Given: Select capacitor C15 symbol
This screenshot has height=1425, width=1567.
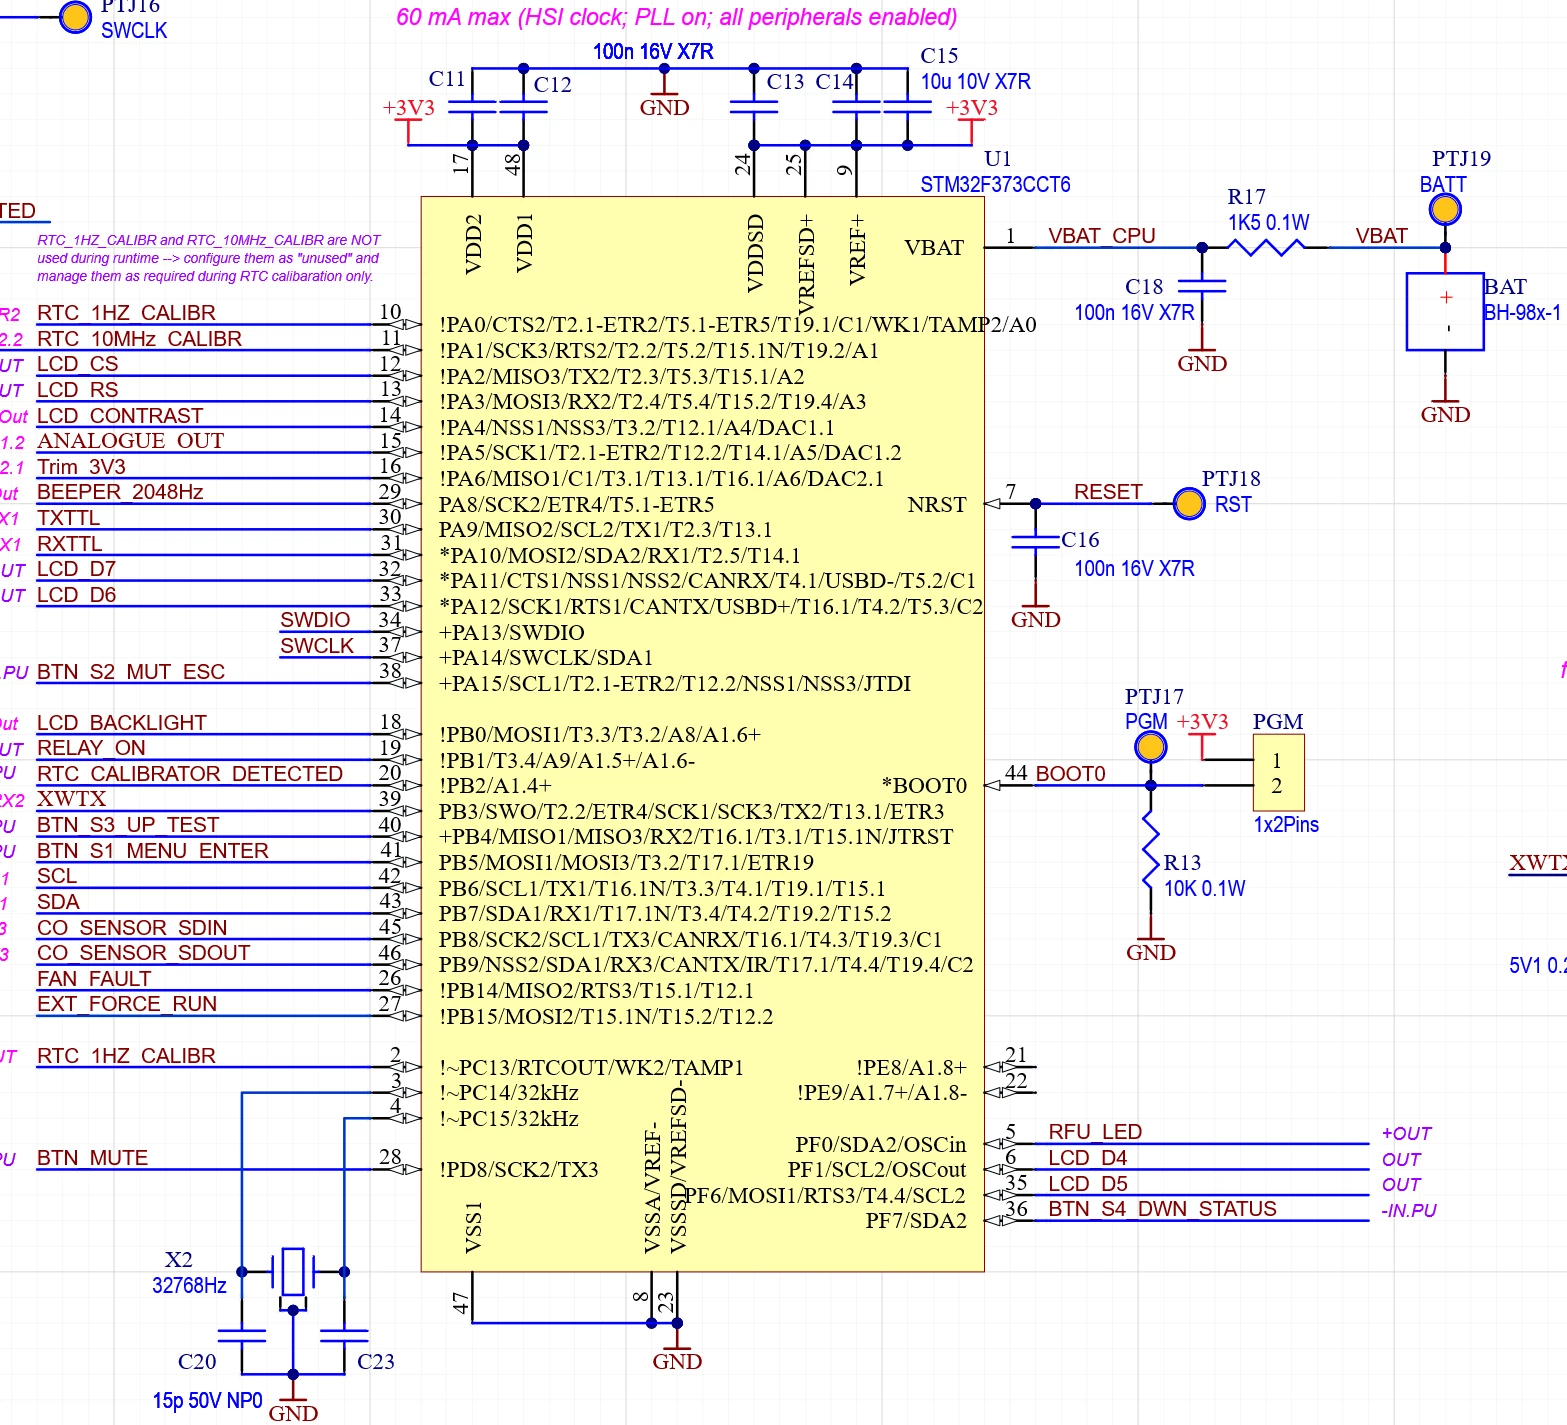Looking at the screenshot, I should (908, 107).
